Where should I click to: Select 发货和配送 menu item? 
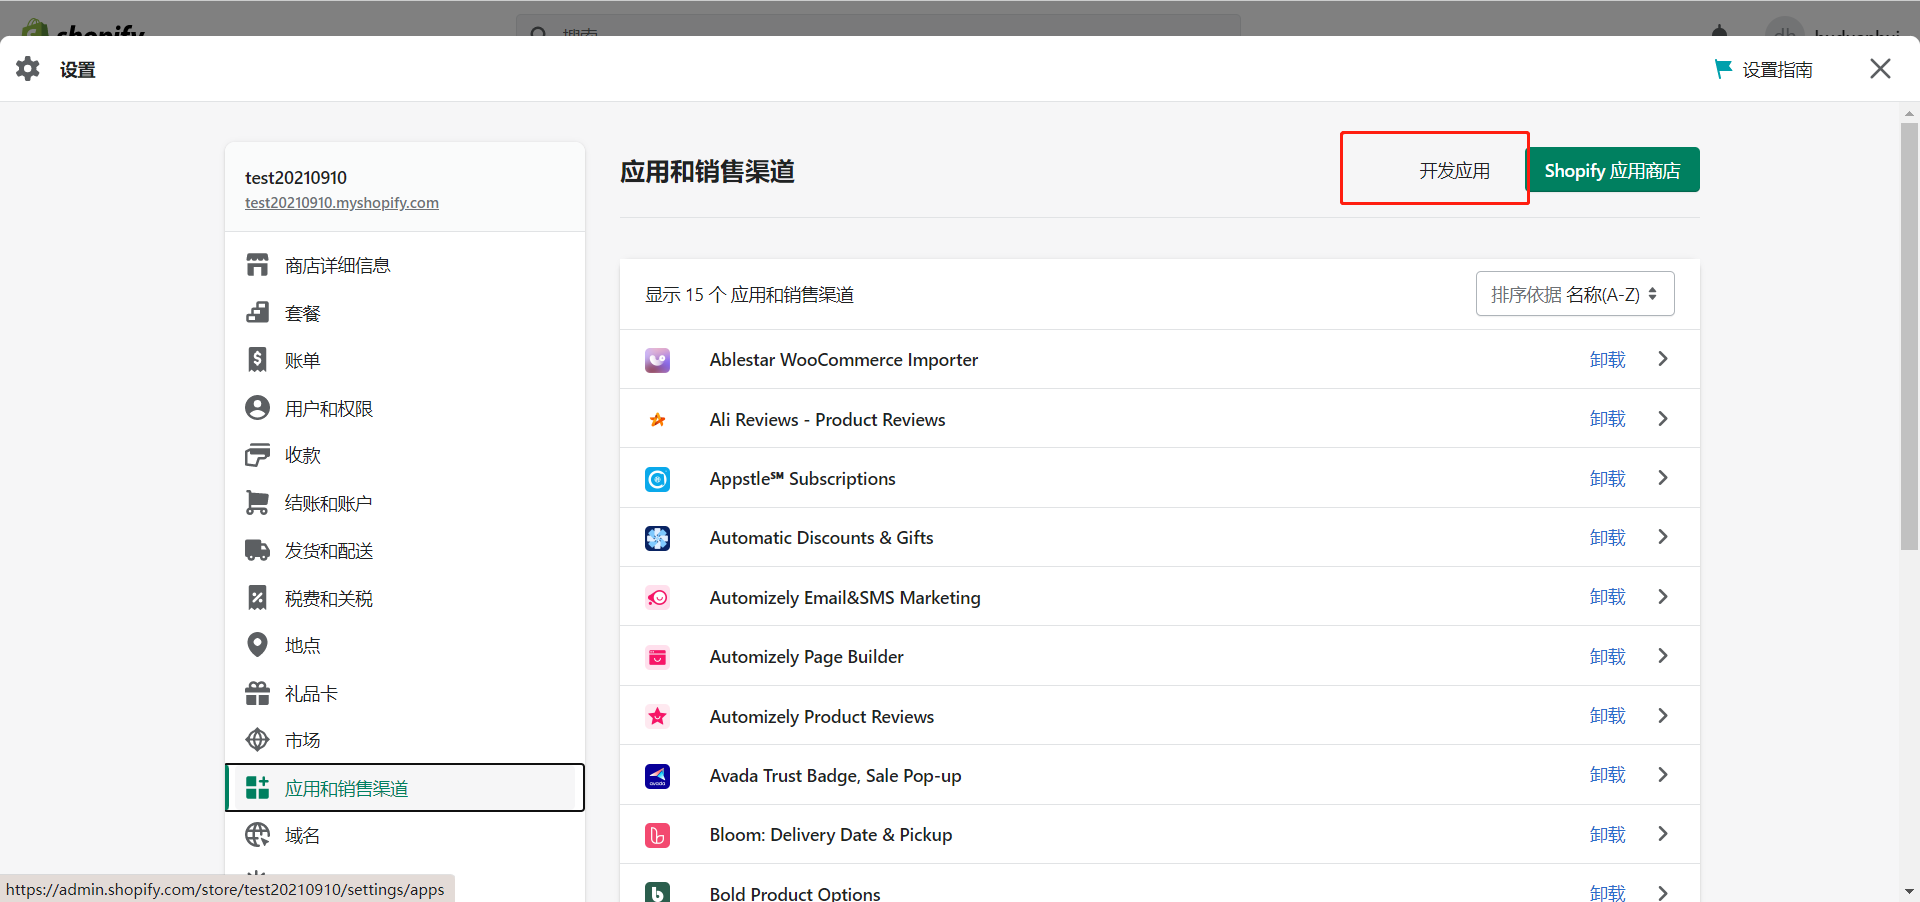point(405,550)
